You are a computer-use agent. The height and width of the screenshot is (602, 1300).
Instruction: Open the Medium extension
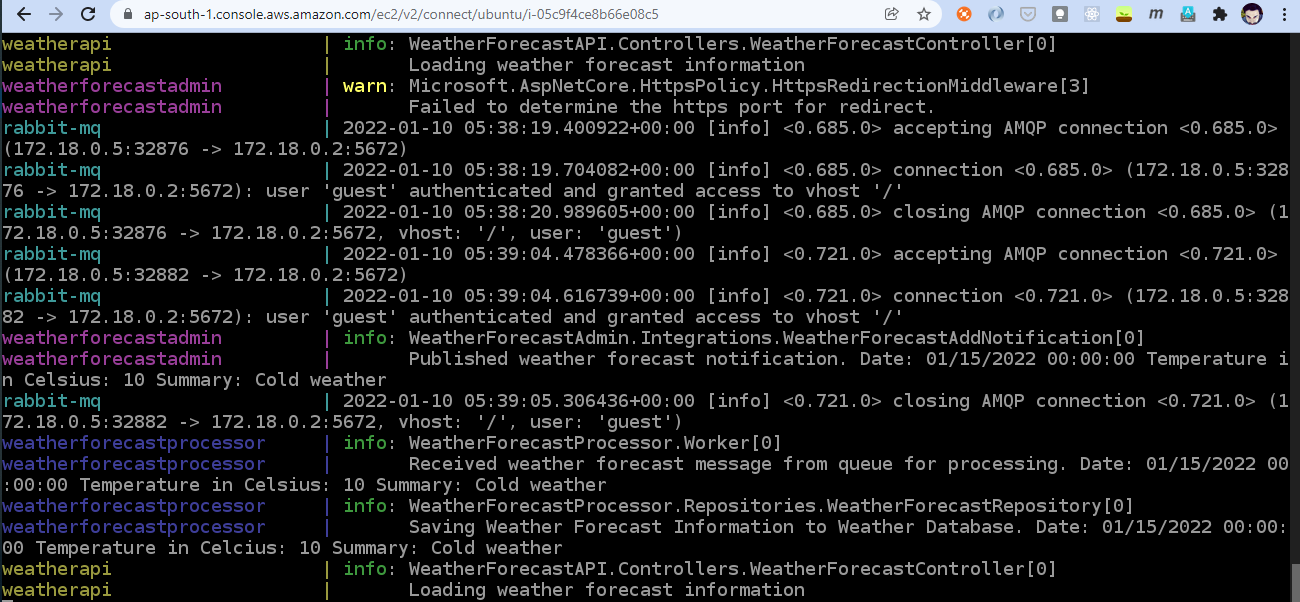[x=1156, y=13]
